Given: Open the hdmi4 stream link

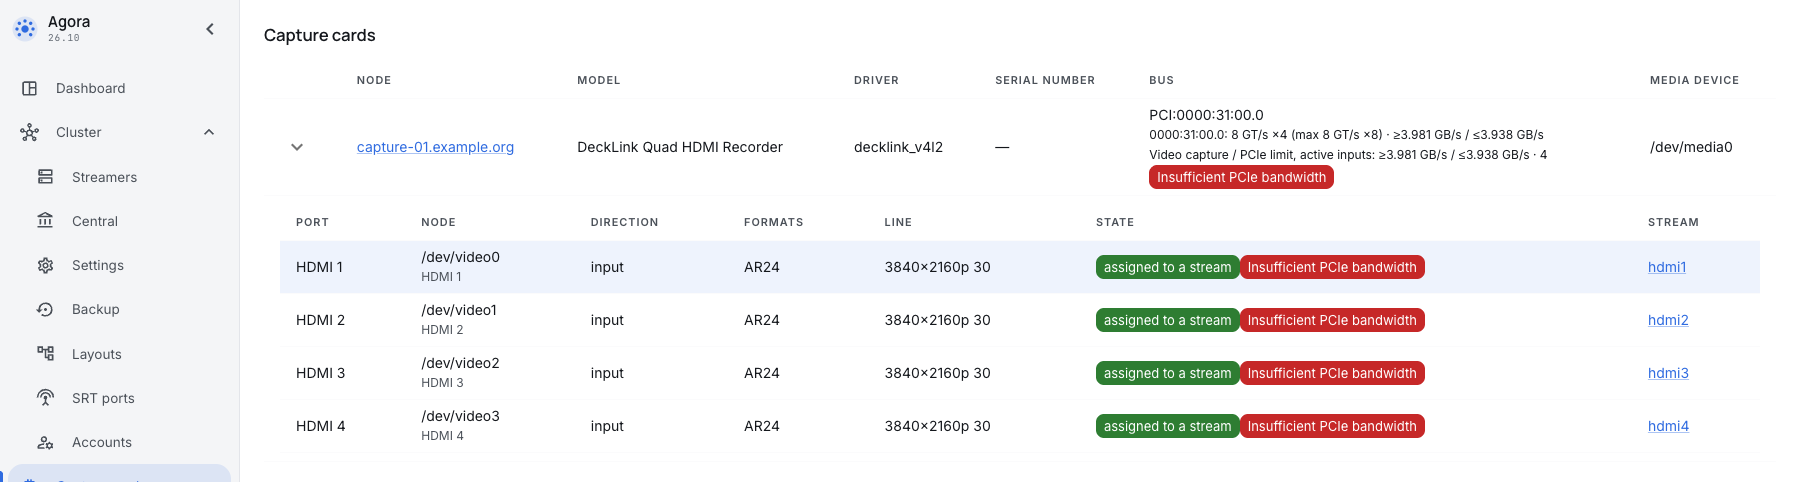Looking at the screenshot, I should coord(1668,426).
